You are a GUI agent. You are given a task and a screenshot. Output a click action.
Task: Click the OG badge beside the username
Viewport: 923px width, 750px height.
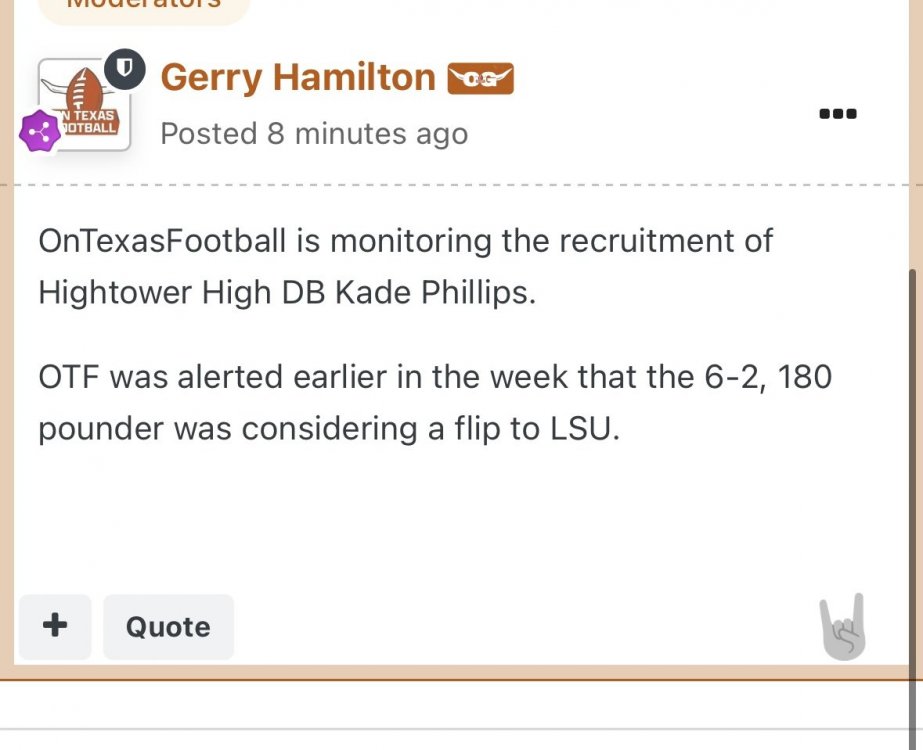point(480,78)
